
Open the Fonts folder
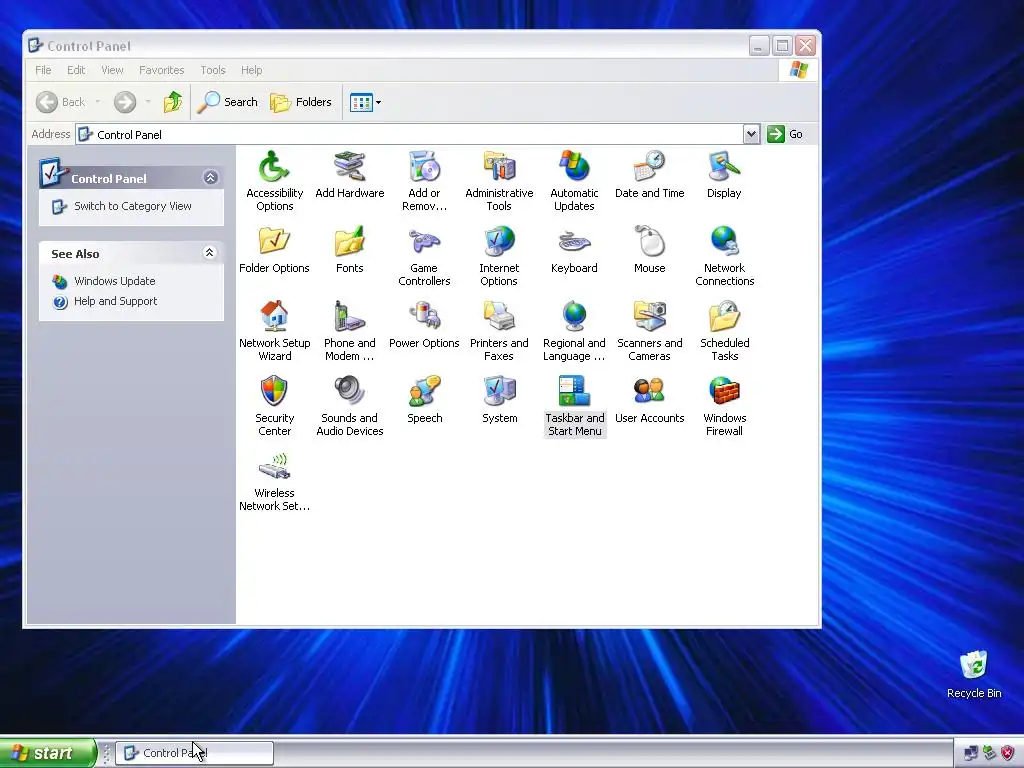coord(349,249)
